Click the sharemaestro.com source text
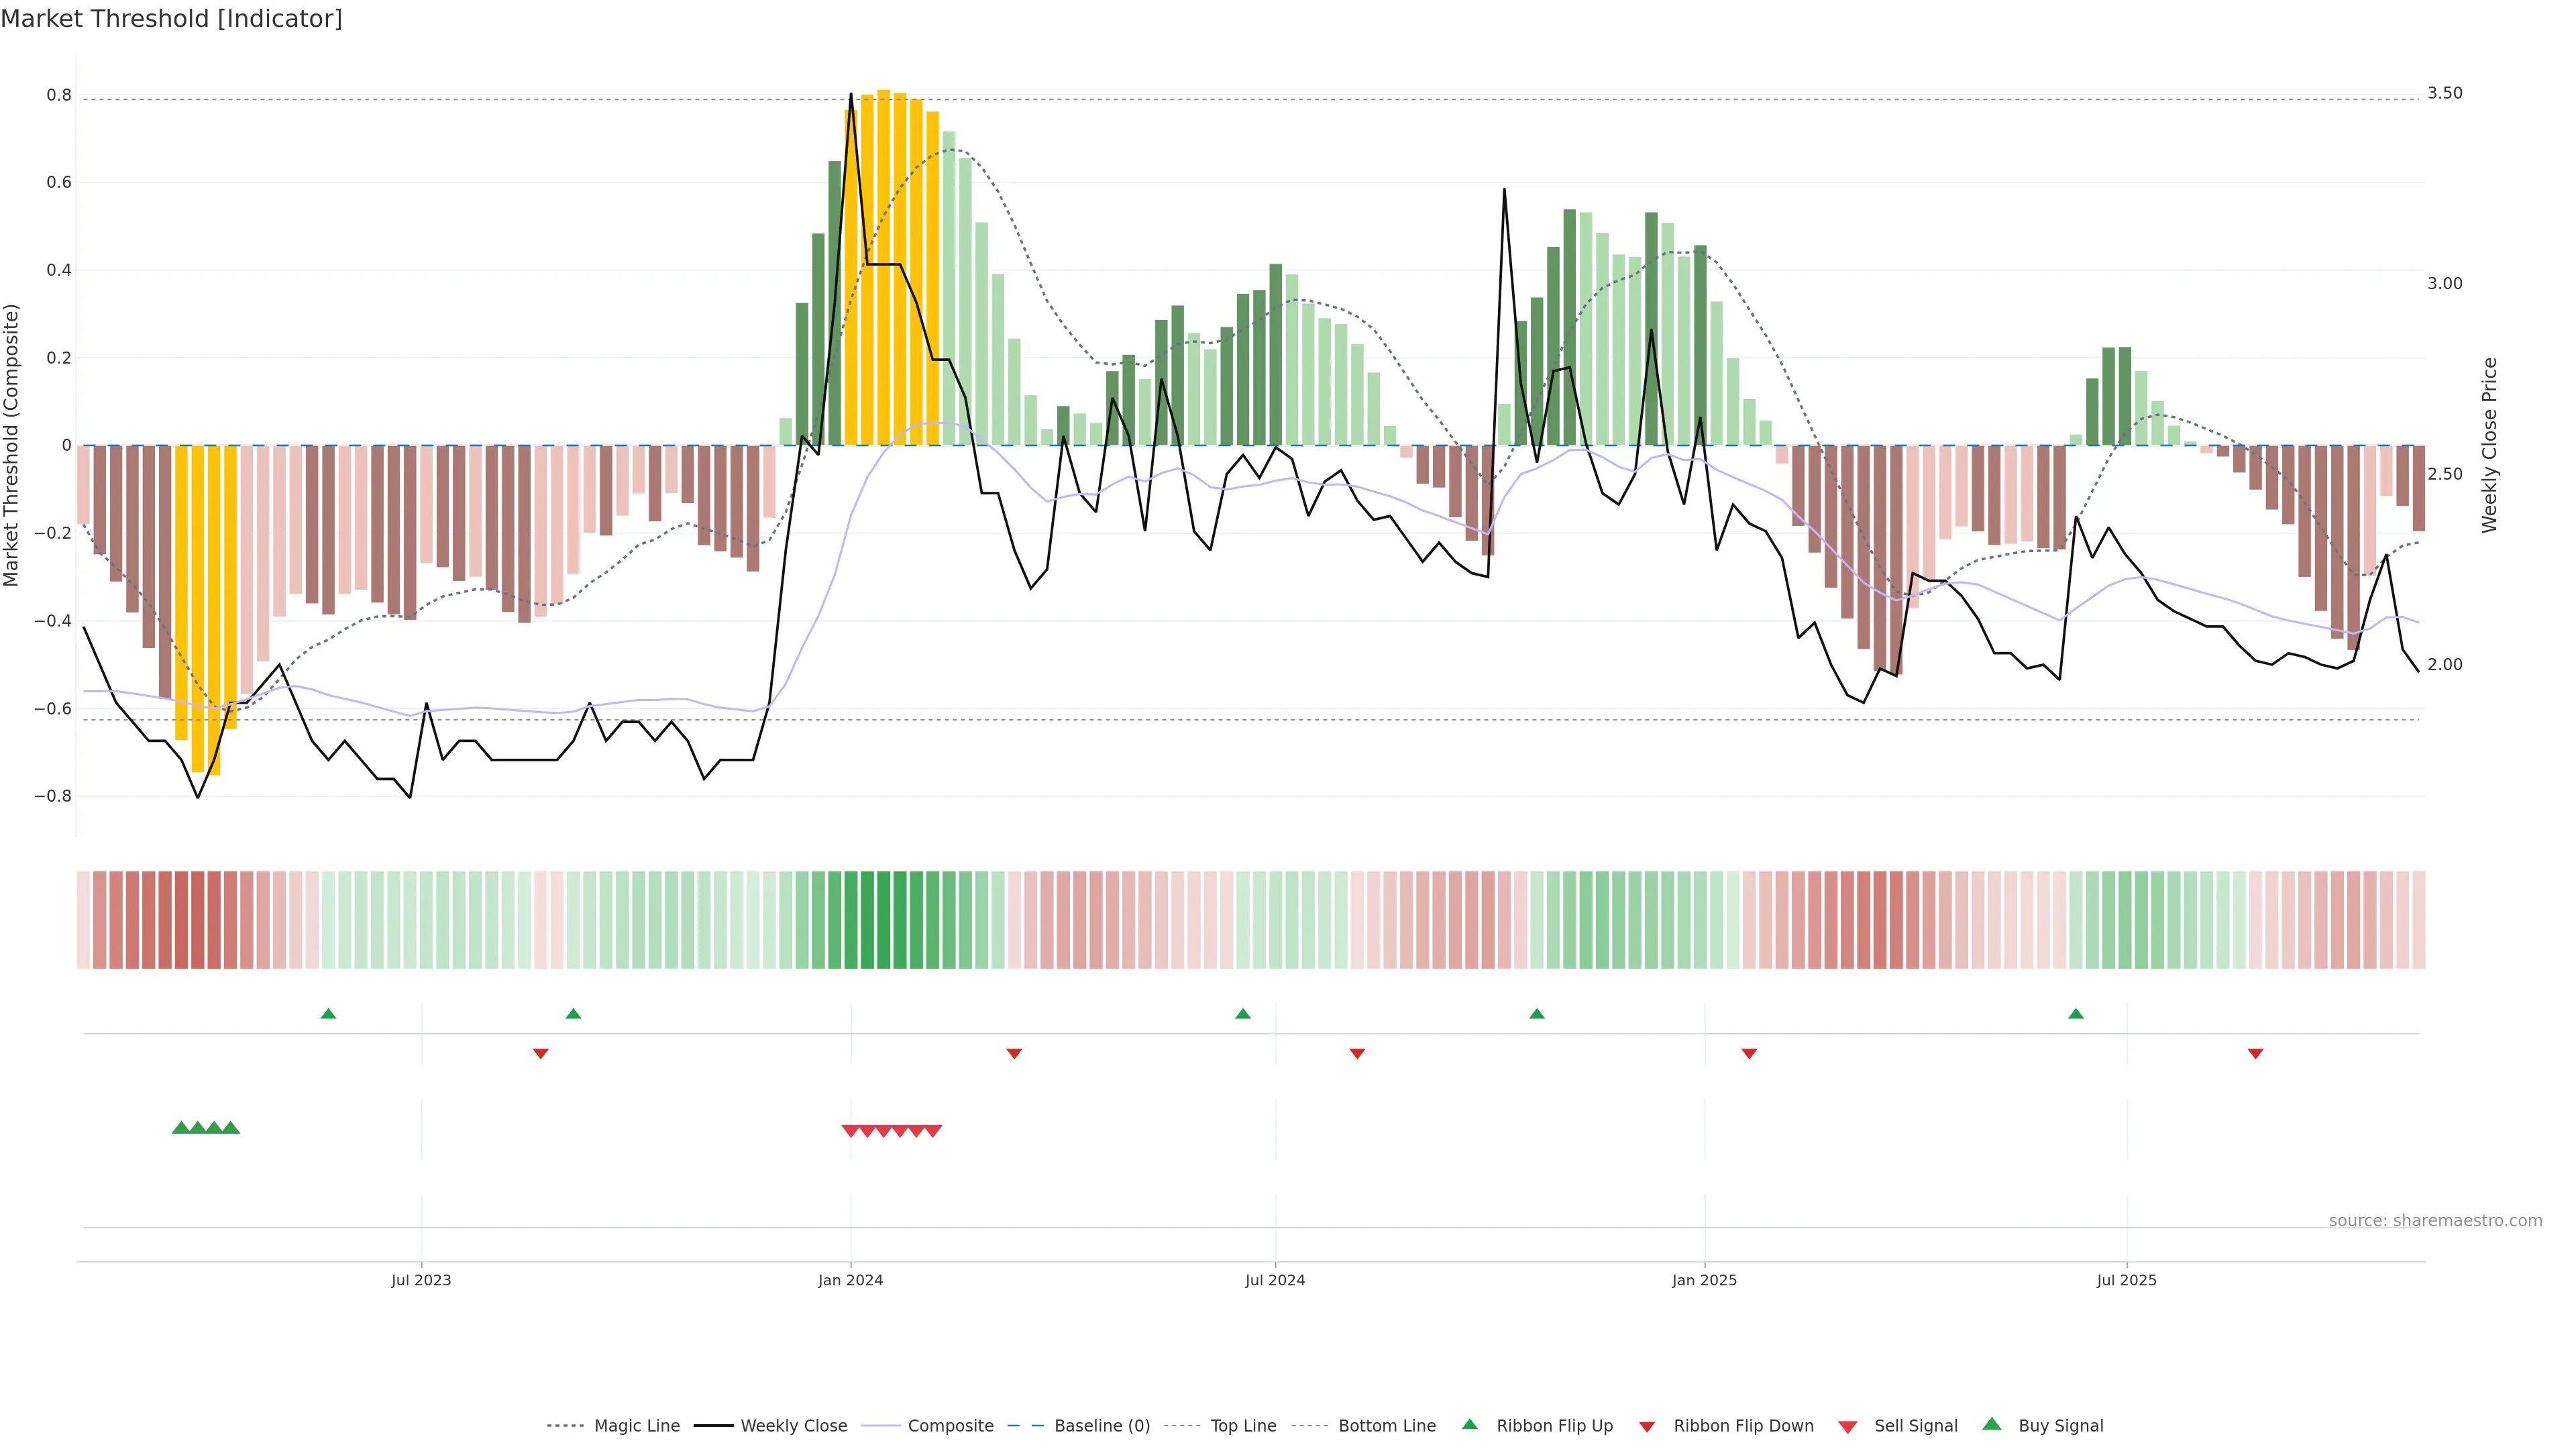This screenshot has height=1449, width=2576. click(2435, 1221)
